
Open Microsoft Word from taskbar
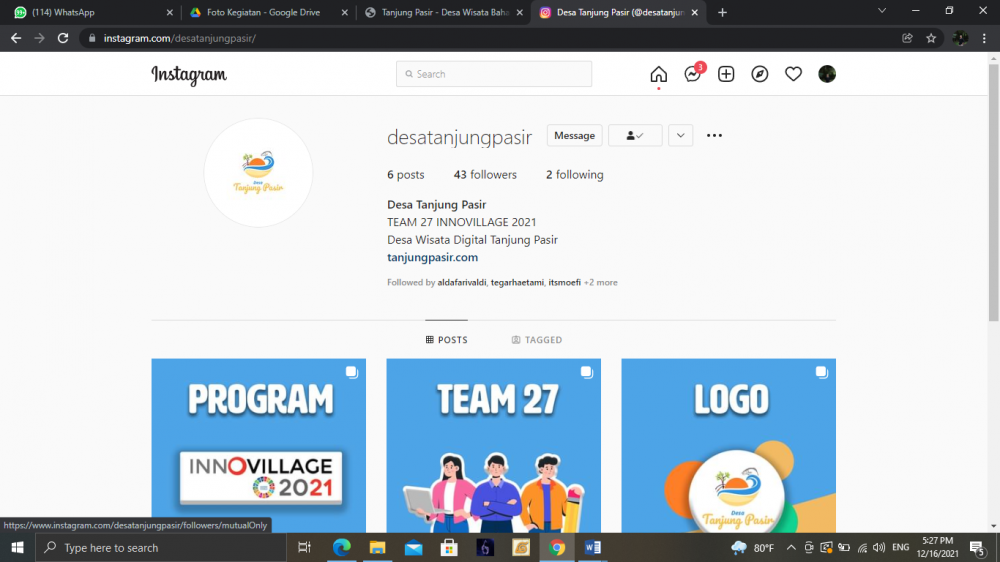(x=592, y=547)
